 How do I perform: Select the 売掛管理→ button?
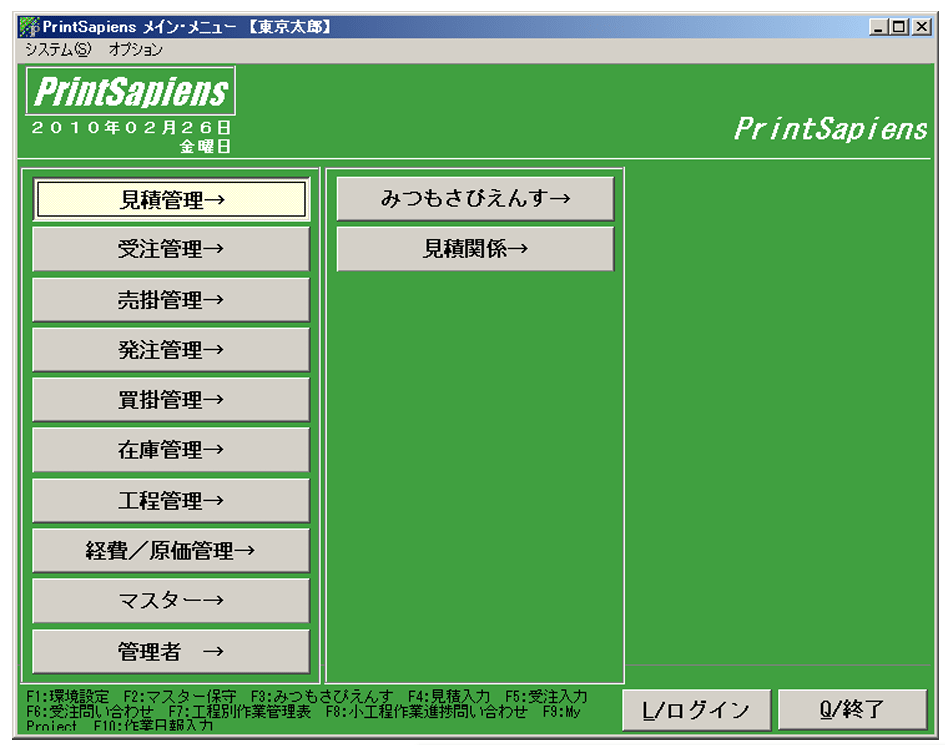[x=171, y=300]
